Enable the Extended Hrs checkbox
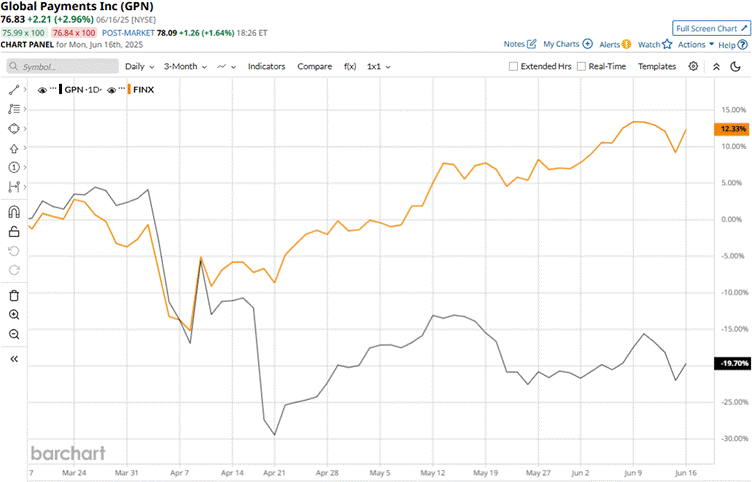The height and width of the screenshot is (482, 752). (513, 66)
